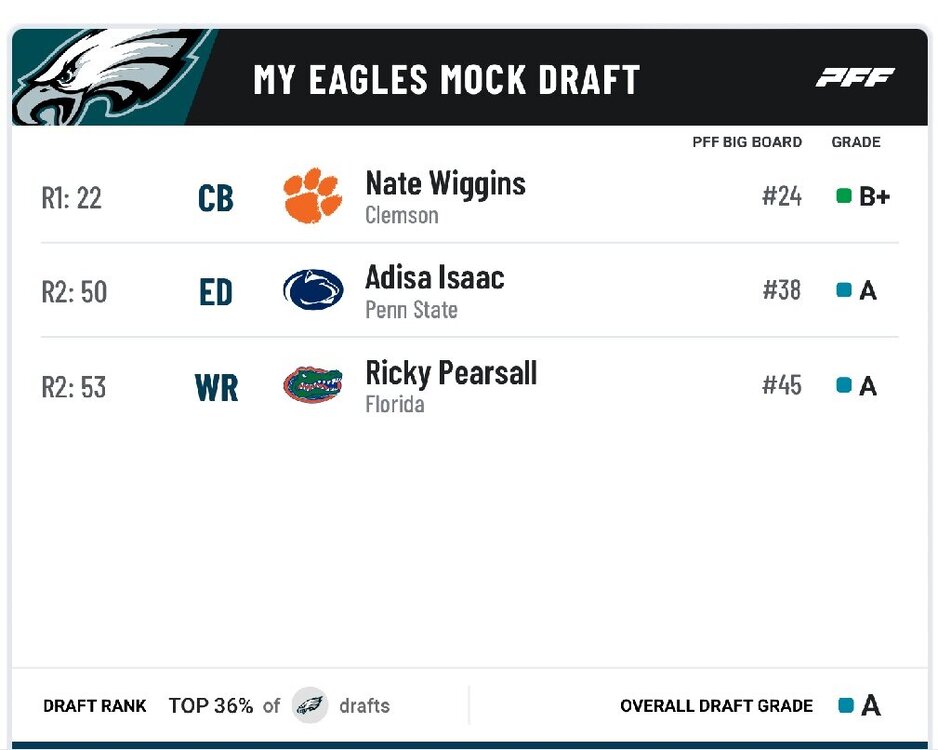The height and width of the screenshot is (750, 938).
Task: Click the green B+ grade indicator
Action: [x=844, y=196]
